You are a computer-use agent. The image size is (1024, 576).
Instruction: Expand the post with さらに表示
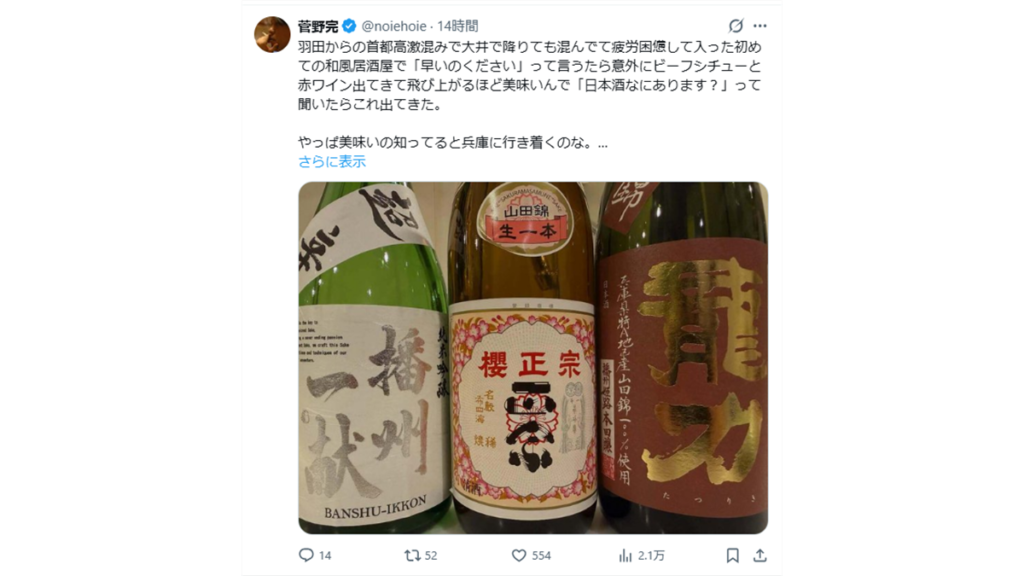click(x=332, y=161)
